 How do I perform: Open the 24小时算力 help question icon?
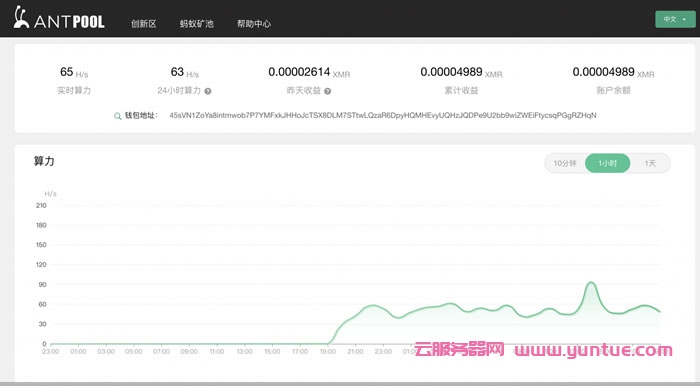tap(208, 91)
